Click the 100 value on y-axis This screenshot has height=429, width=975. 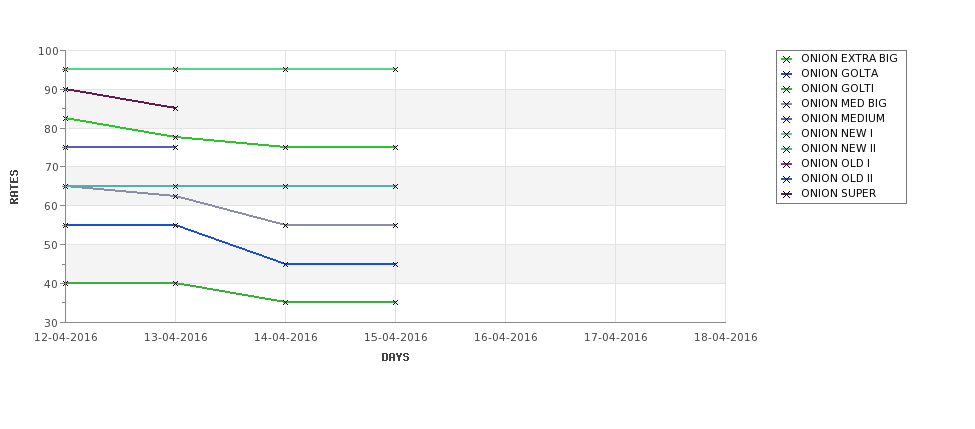[x=48, y=52]
